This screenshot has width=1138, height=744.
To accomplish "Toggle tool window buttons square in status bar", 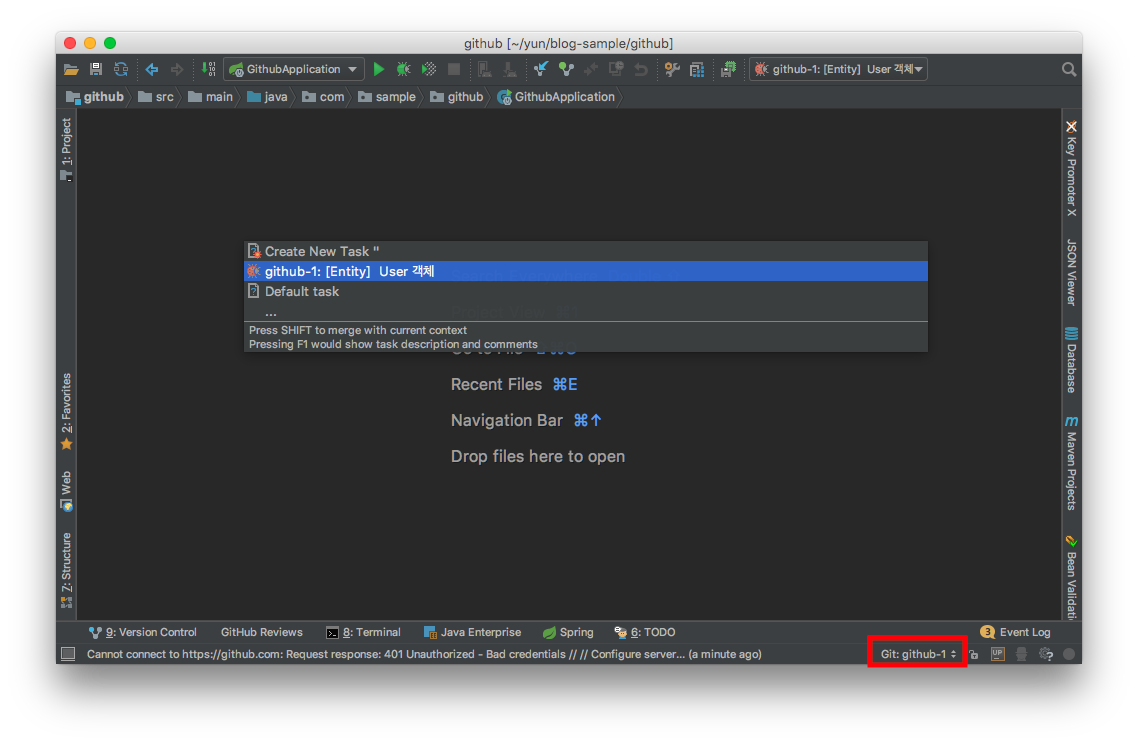I will click(x=68, y=654).
